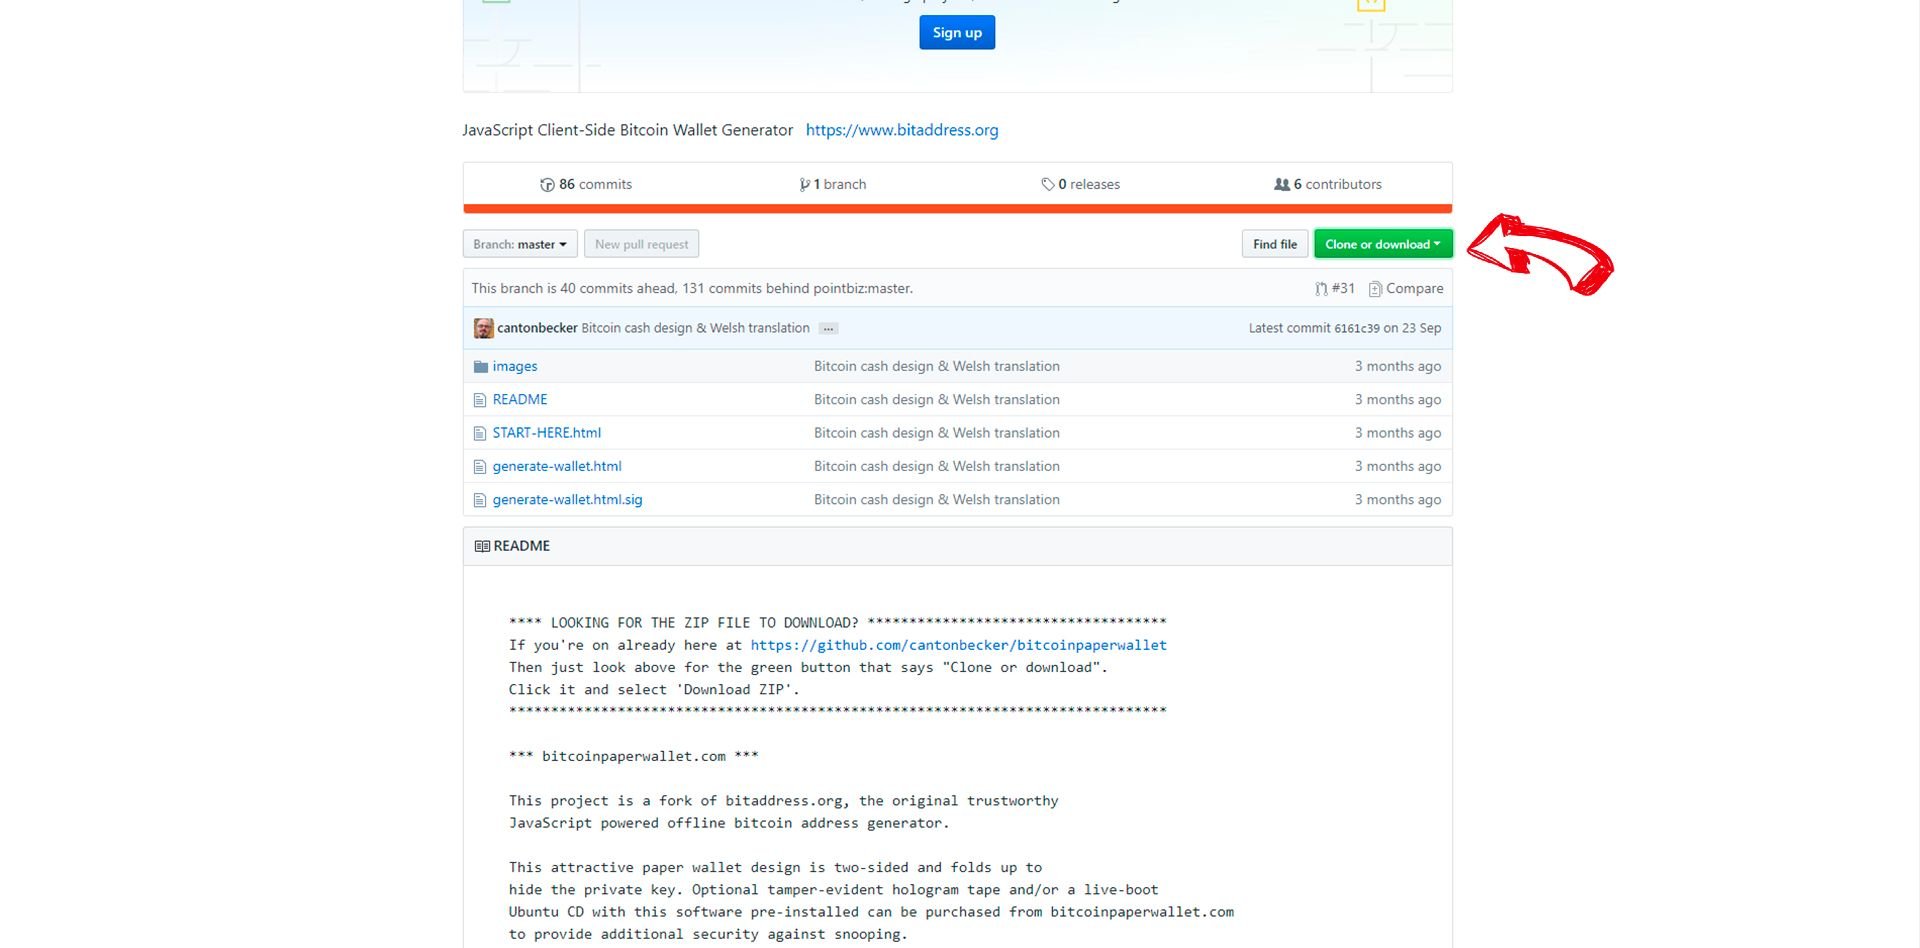The width and height of the screenshot is (1920, 948).
Task: Click the README file icon in file list
Action: [480, 400]
